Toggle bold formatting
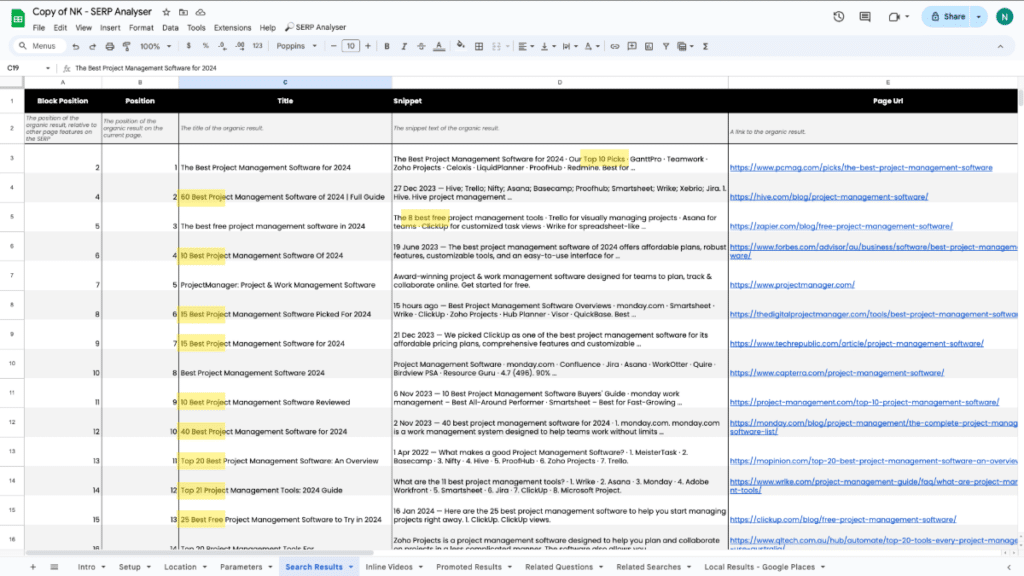 pos(387,46)
